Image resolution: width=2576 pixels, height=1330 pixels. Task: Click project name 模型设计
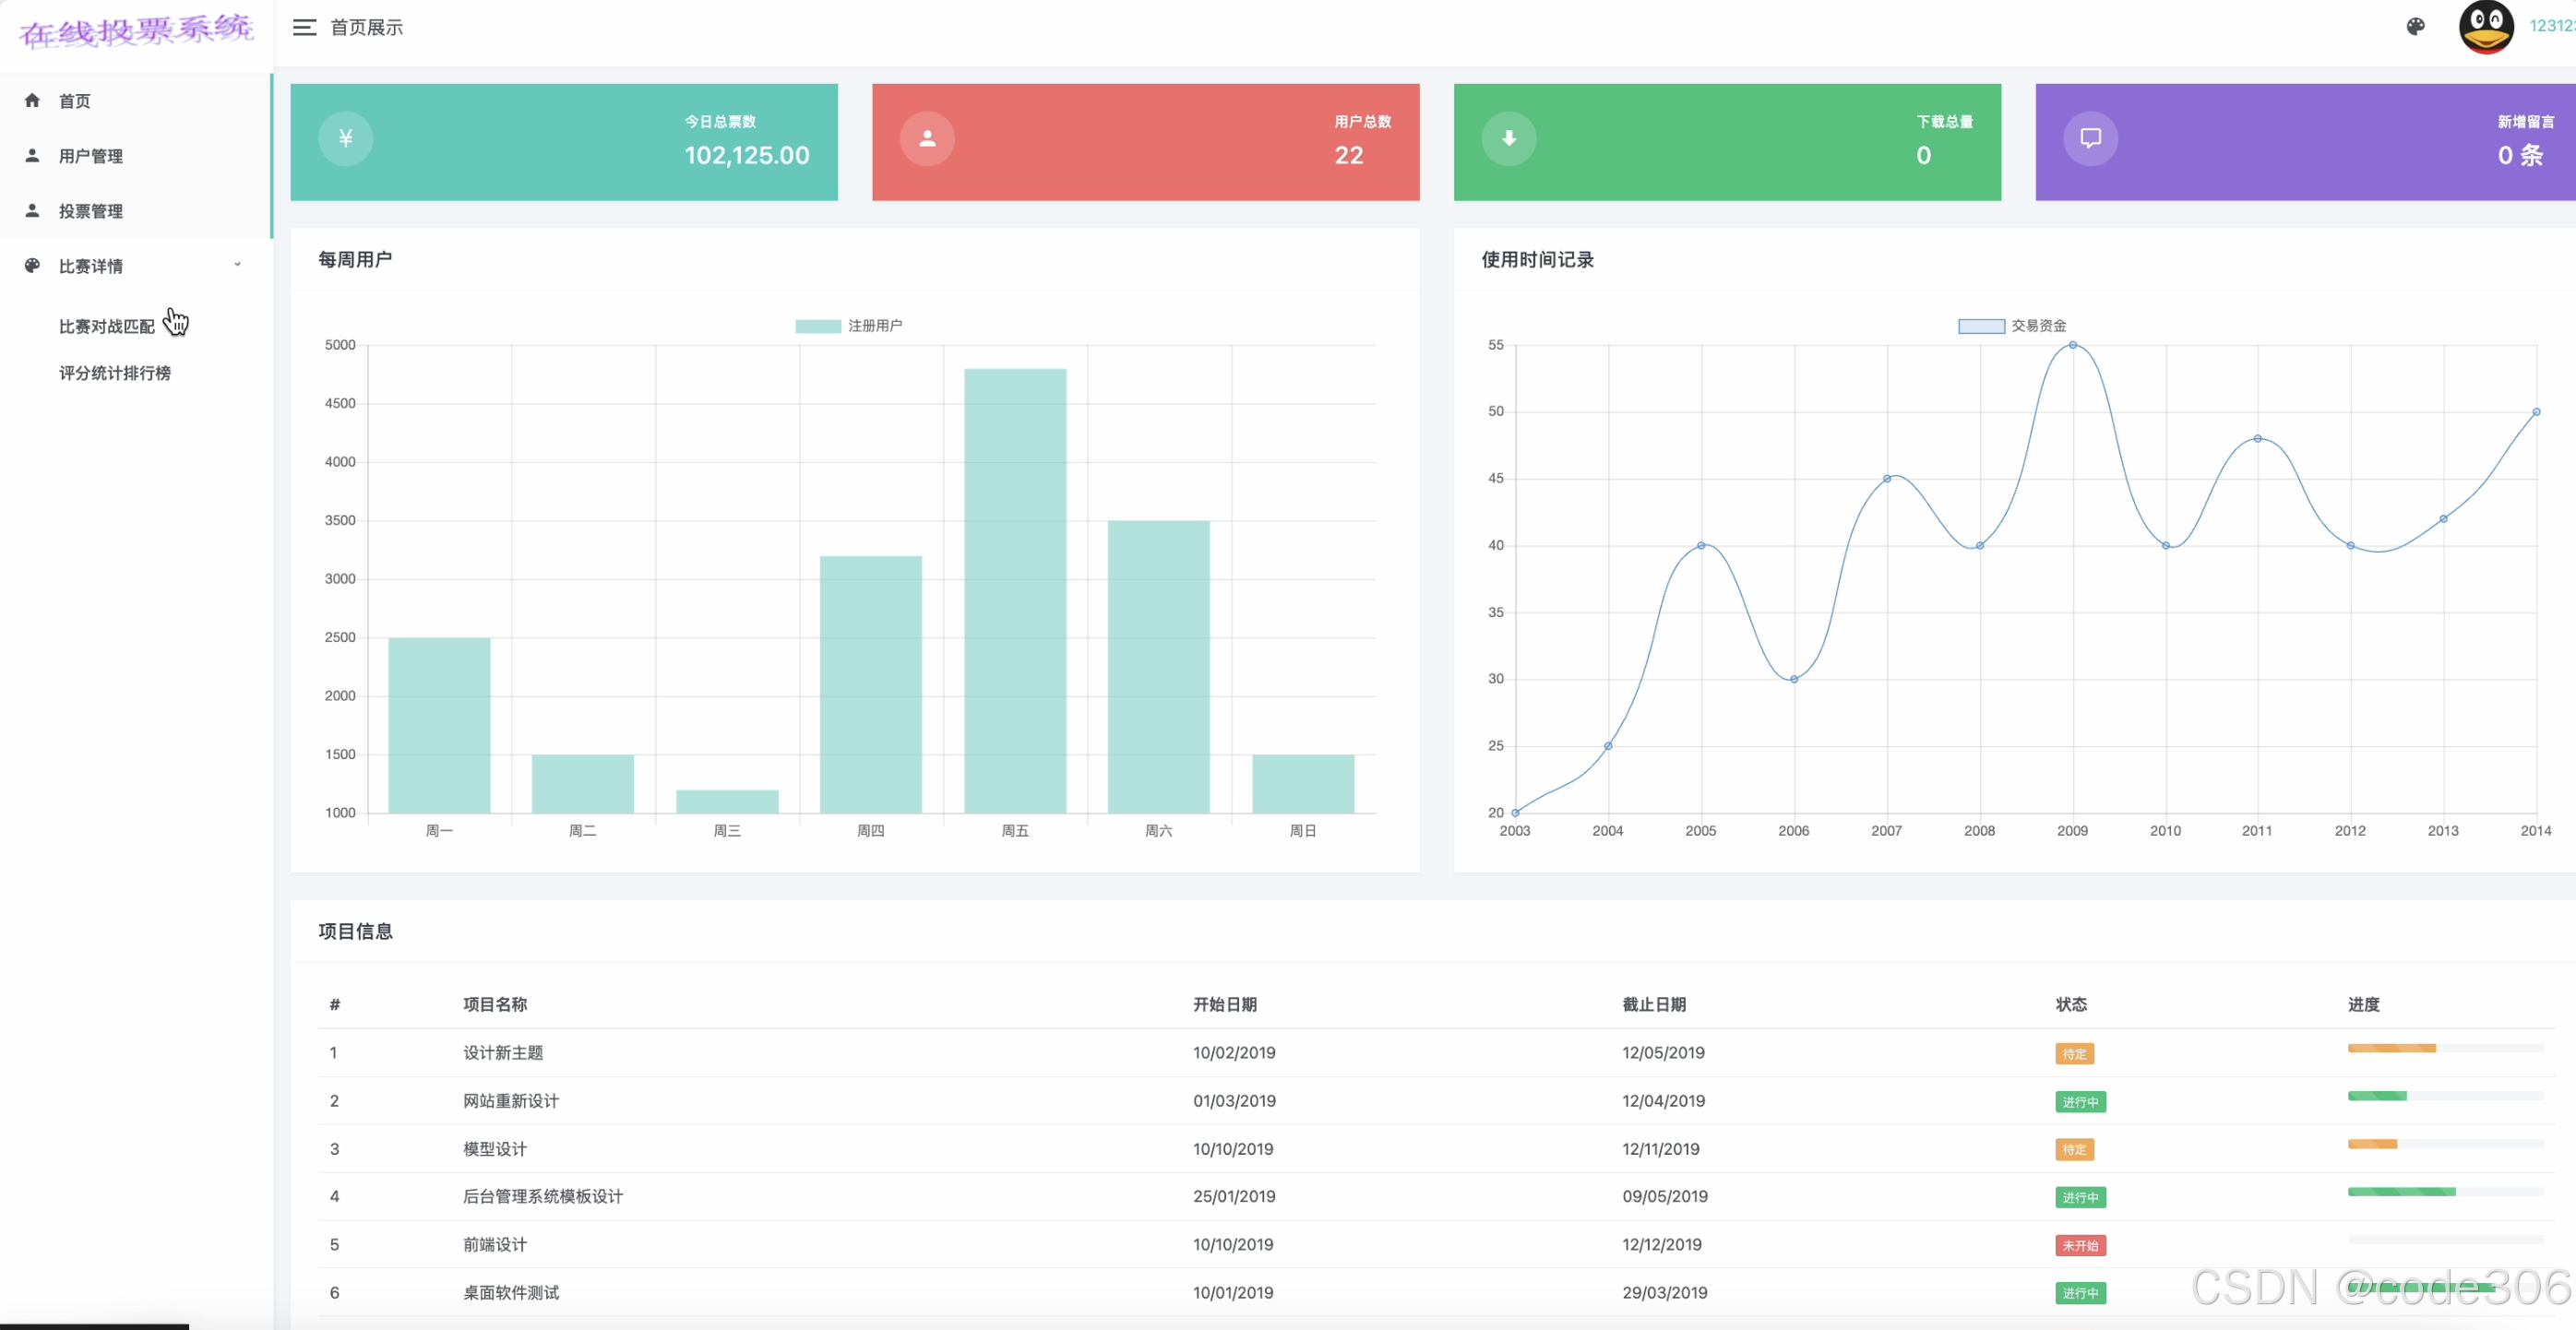click(495, 1149)
